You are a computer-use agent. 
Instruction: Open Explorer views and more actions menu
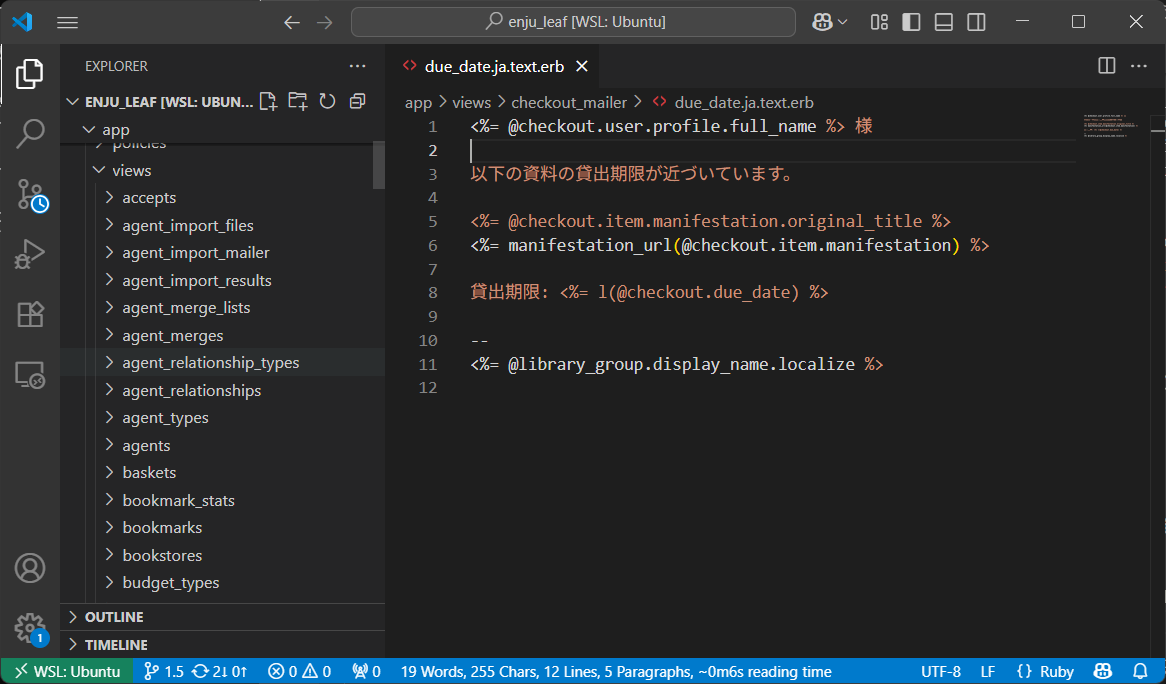point(358,66)
